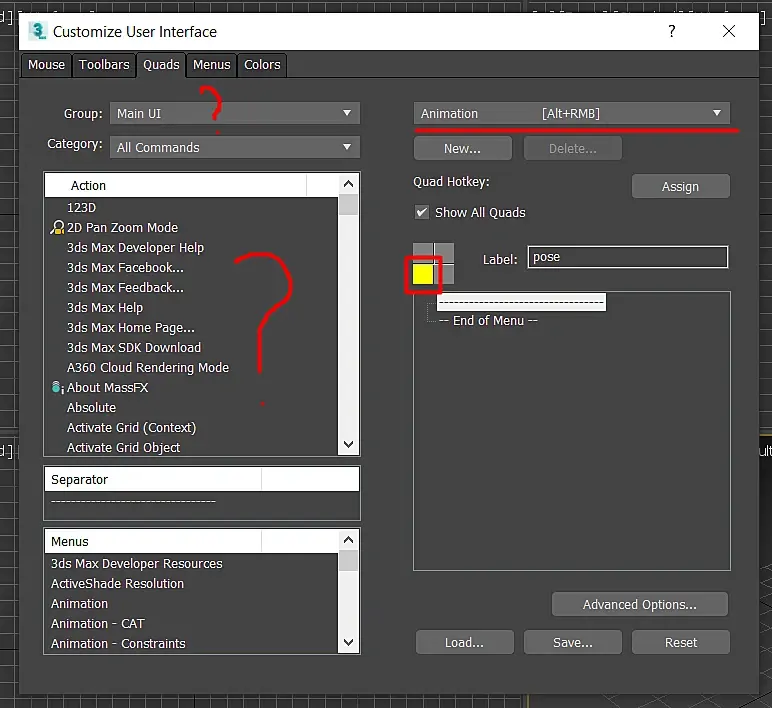Select the yellow bottom-left quad square
772x708 pixels.
click(x=423, y=274)
